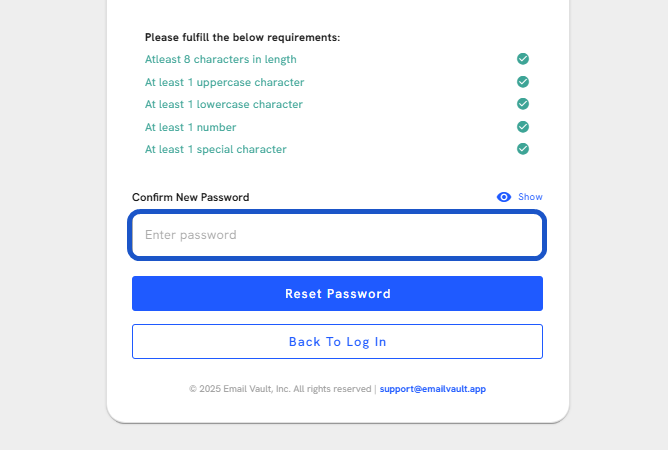Viewport: 668px width, 450px height.
Task: Click the checkmark for 8 characters length
Action: coord(523,59)
